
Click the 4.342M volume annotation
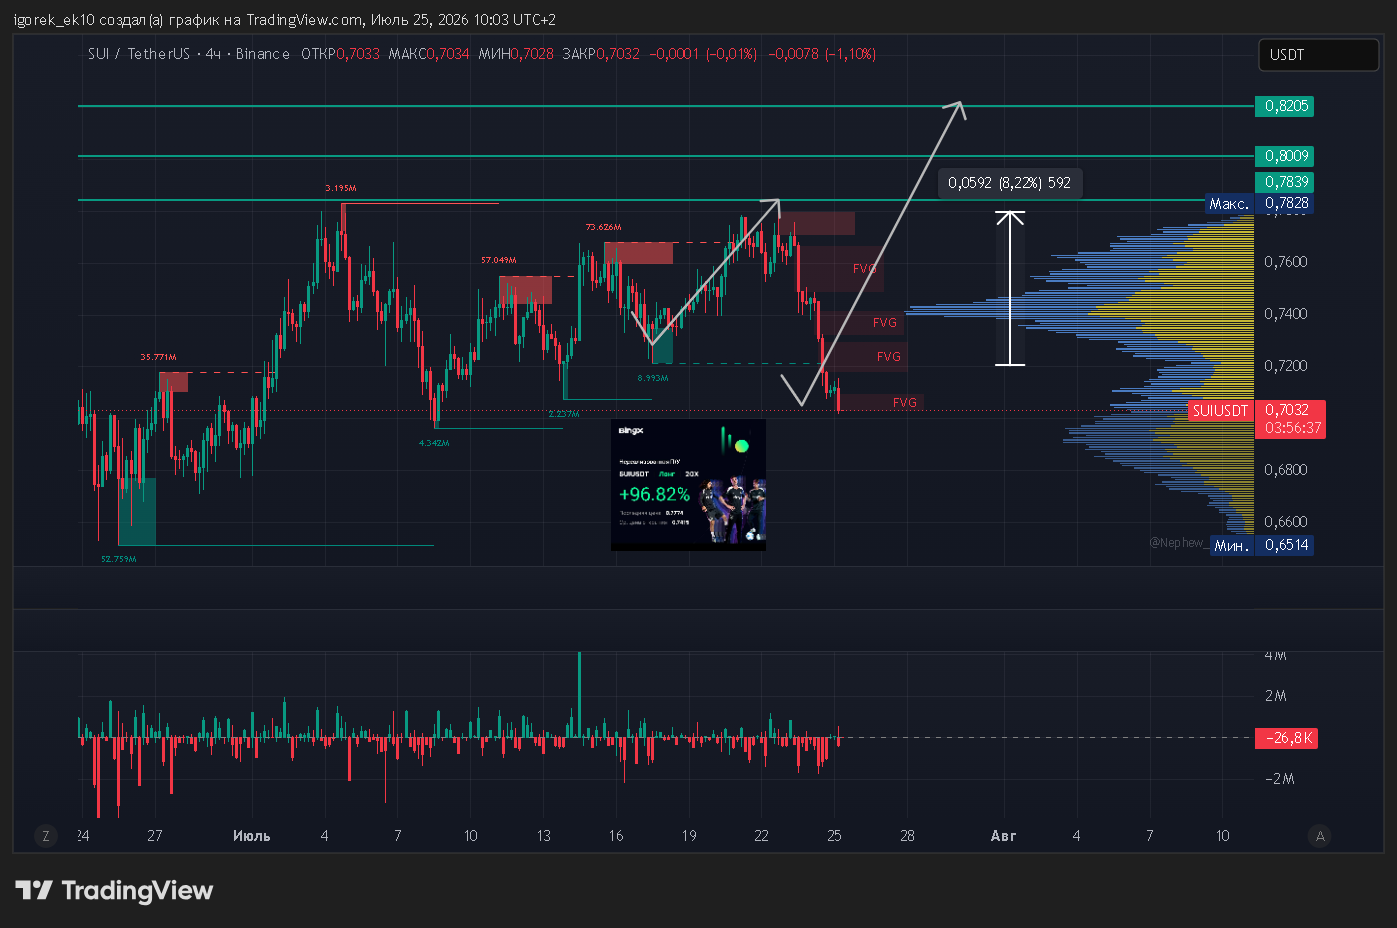(434, 442)
